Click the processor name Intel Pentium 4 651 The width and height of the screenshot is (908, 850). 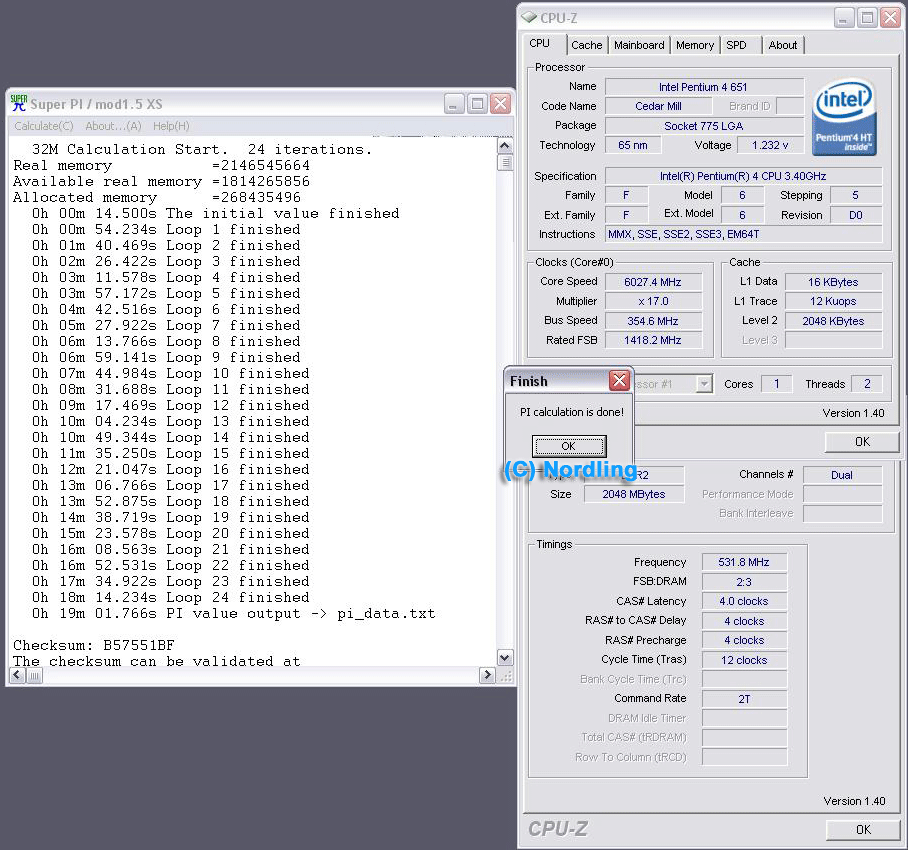[704, 87]
